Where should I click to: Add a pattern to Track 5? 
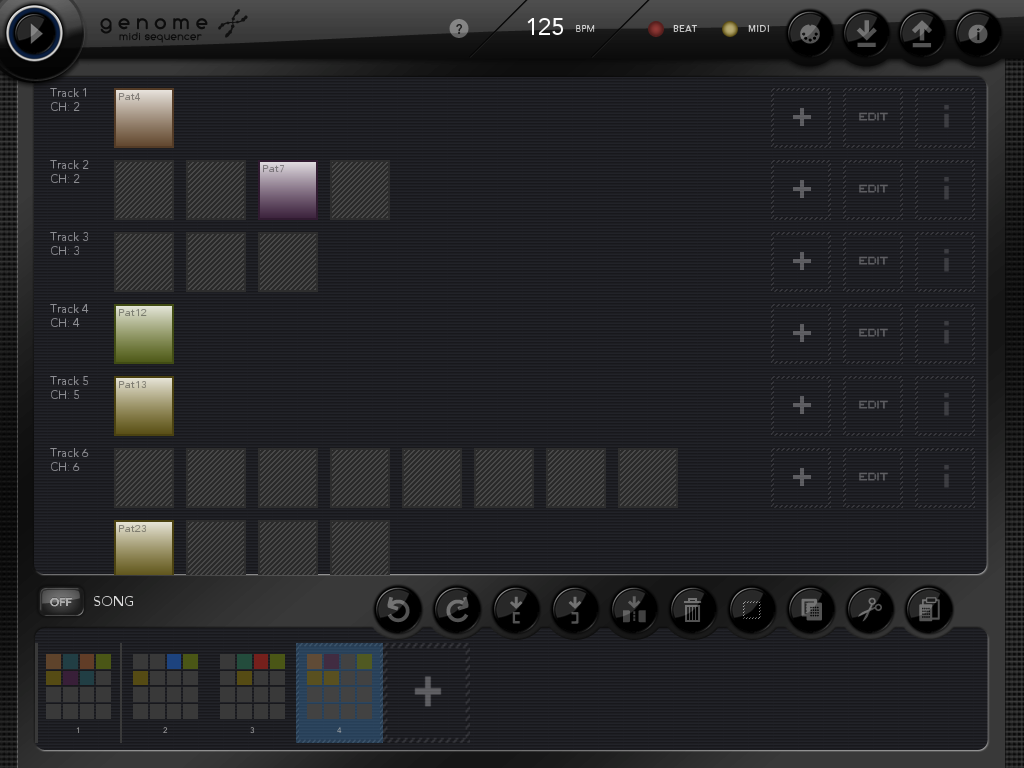click(801, 406)
